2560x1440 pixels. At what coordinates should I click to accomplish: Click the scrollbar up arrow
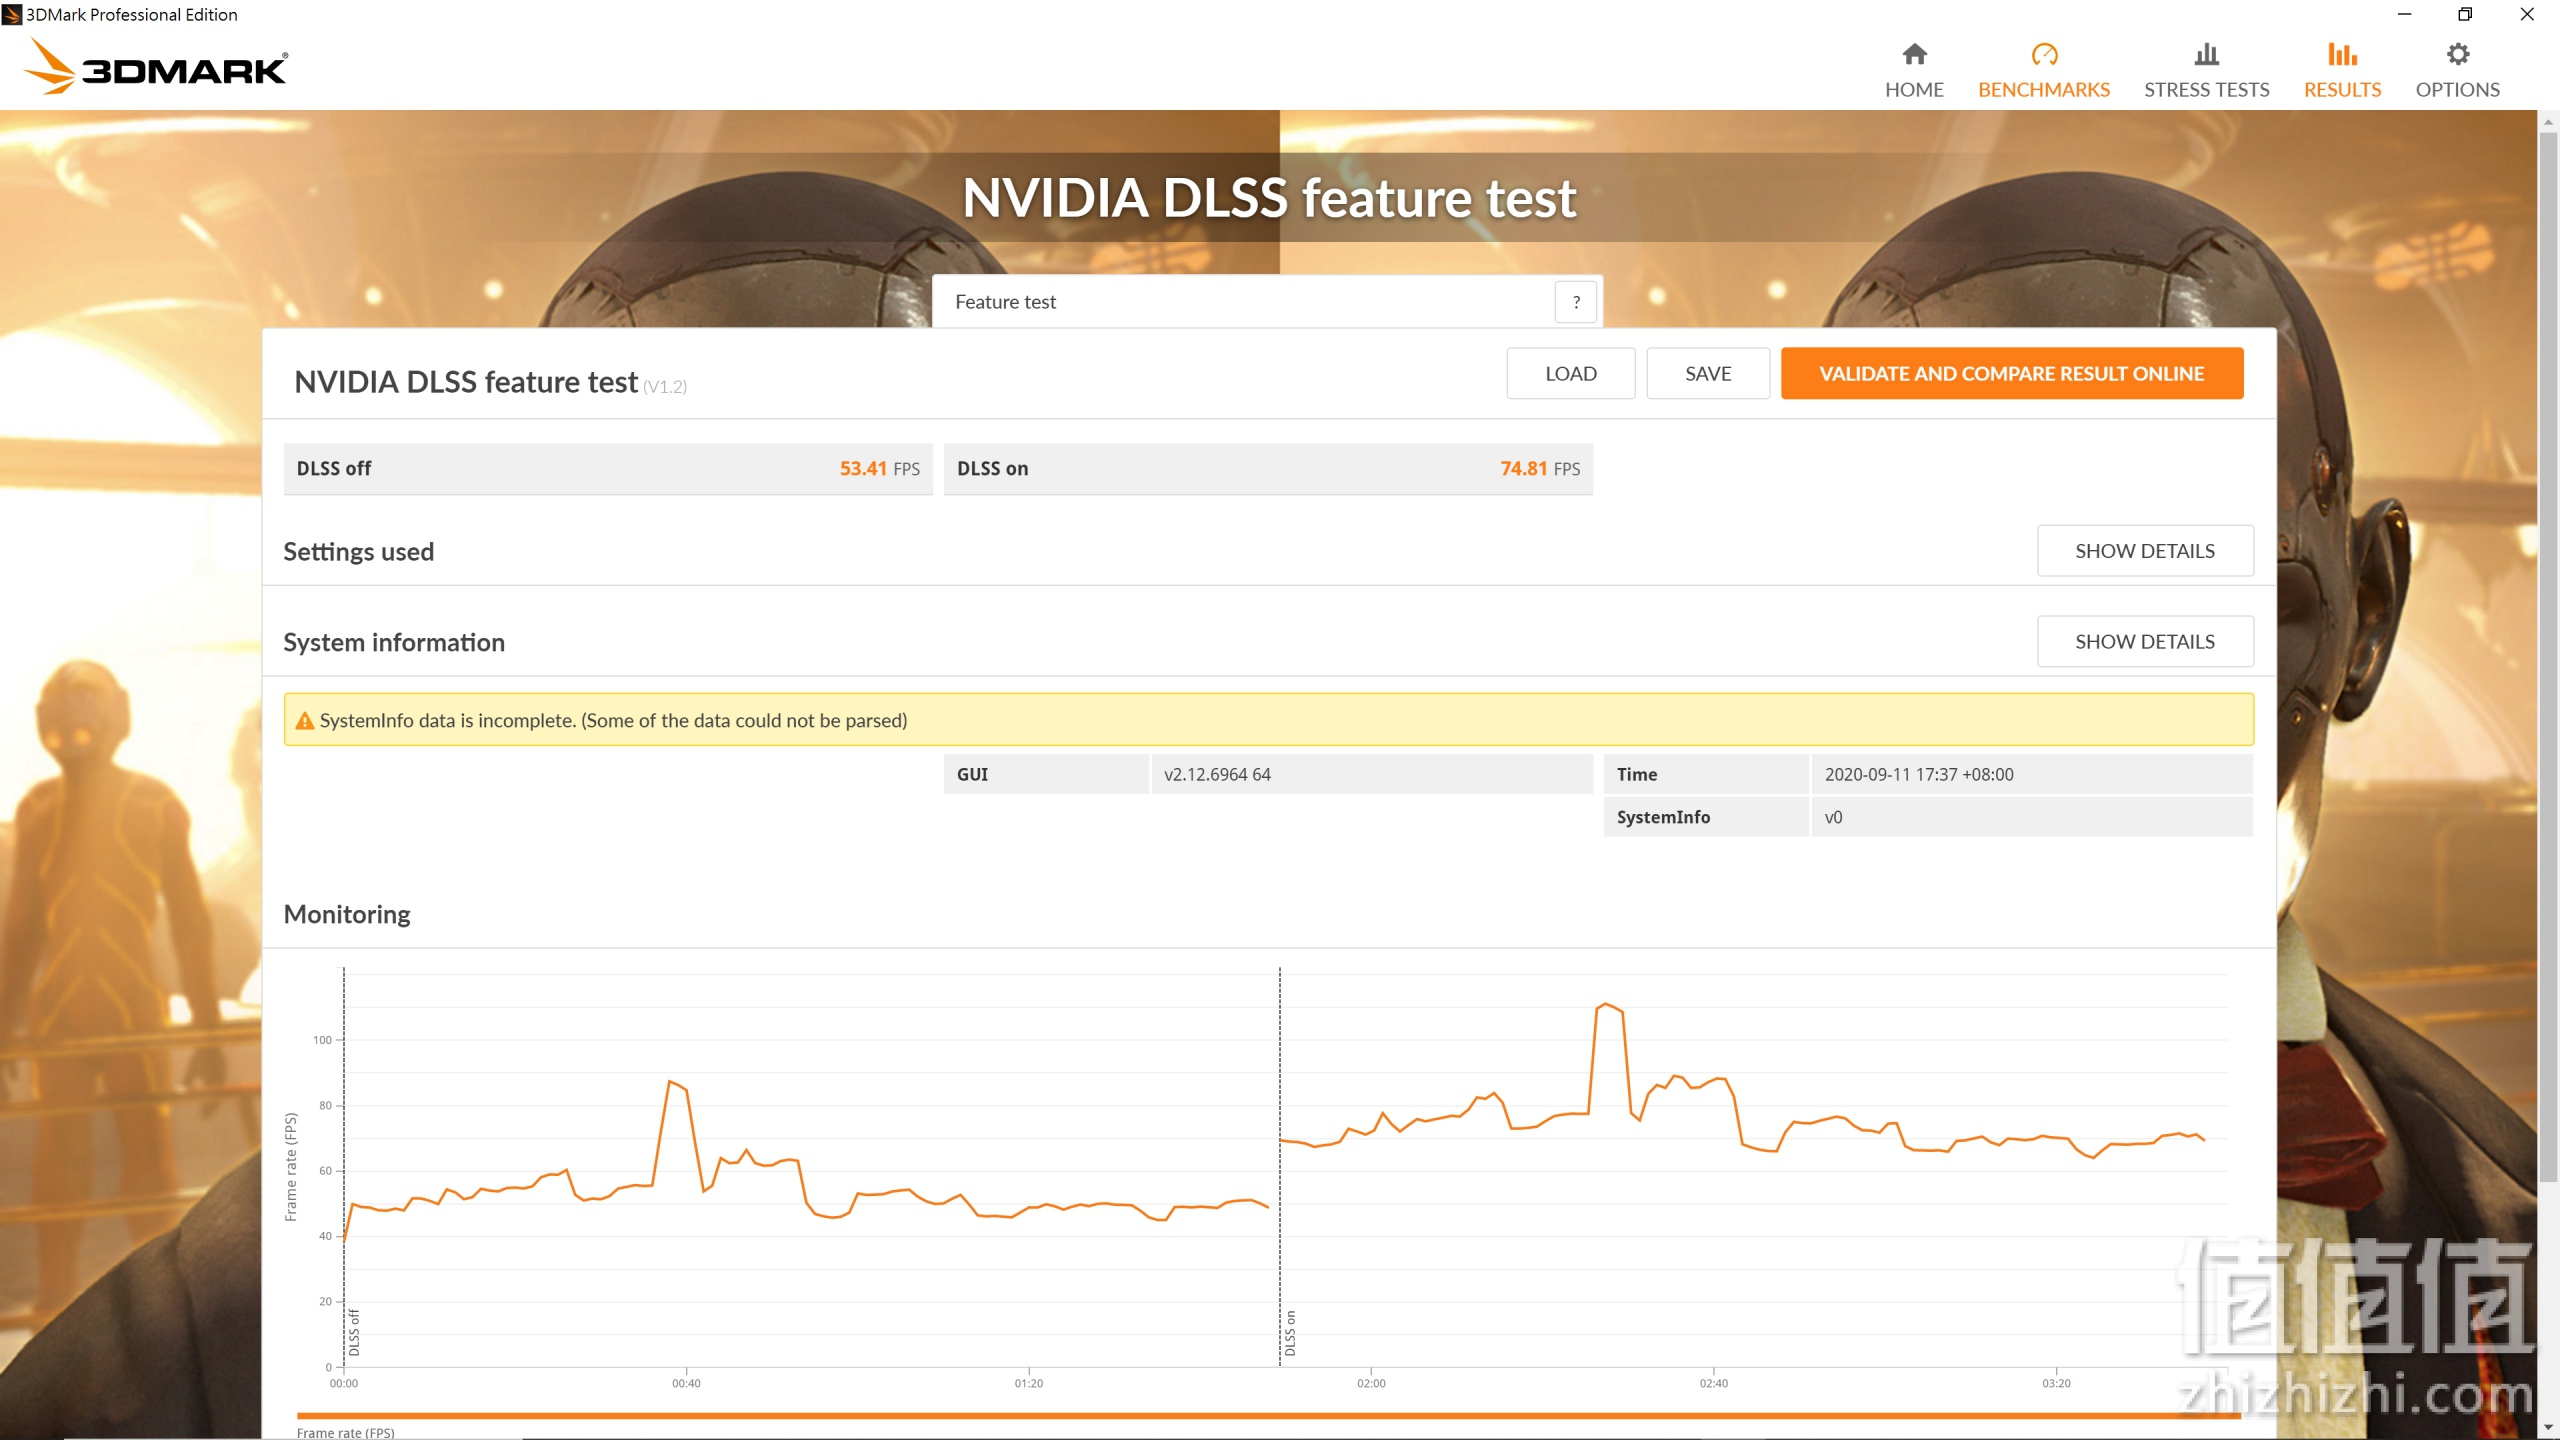[x=2547, y=122]
